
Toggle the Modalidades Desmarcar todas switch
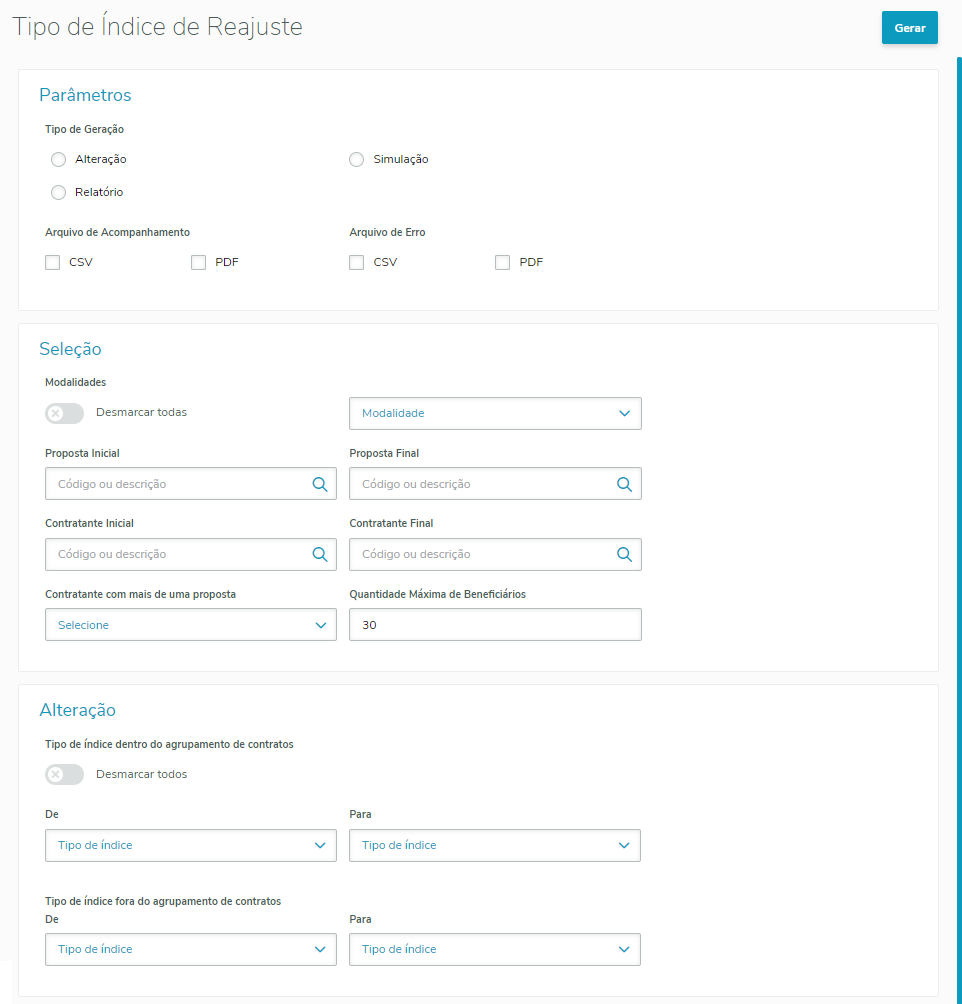point(65,413)
